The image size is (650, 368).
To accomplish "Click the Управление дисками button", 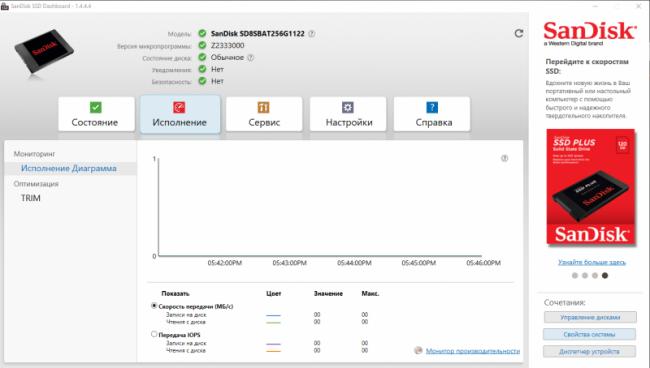I will coord(590,317).
